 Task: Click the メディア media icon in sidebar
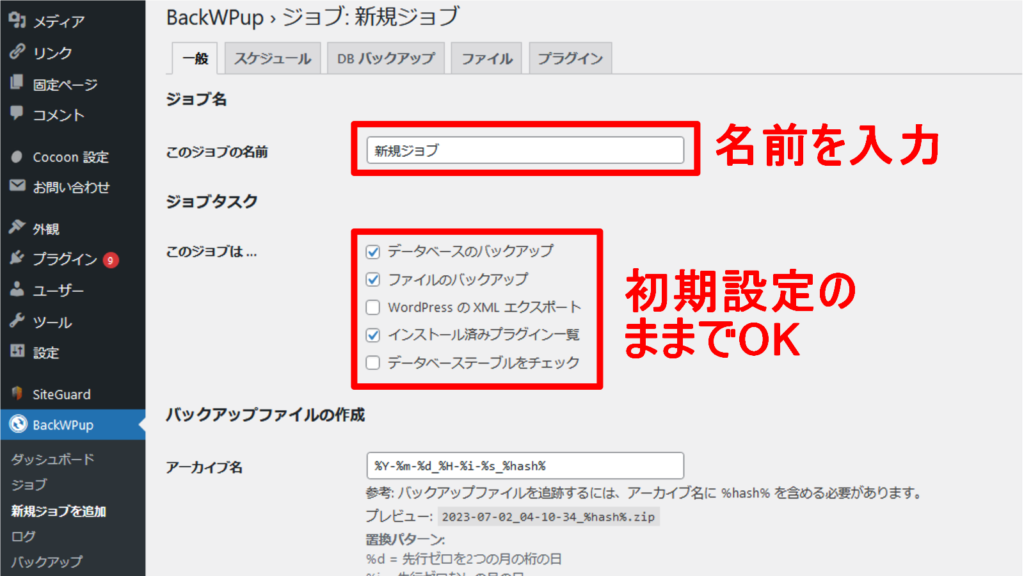[x=17, y=21]
